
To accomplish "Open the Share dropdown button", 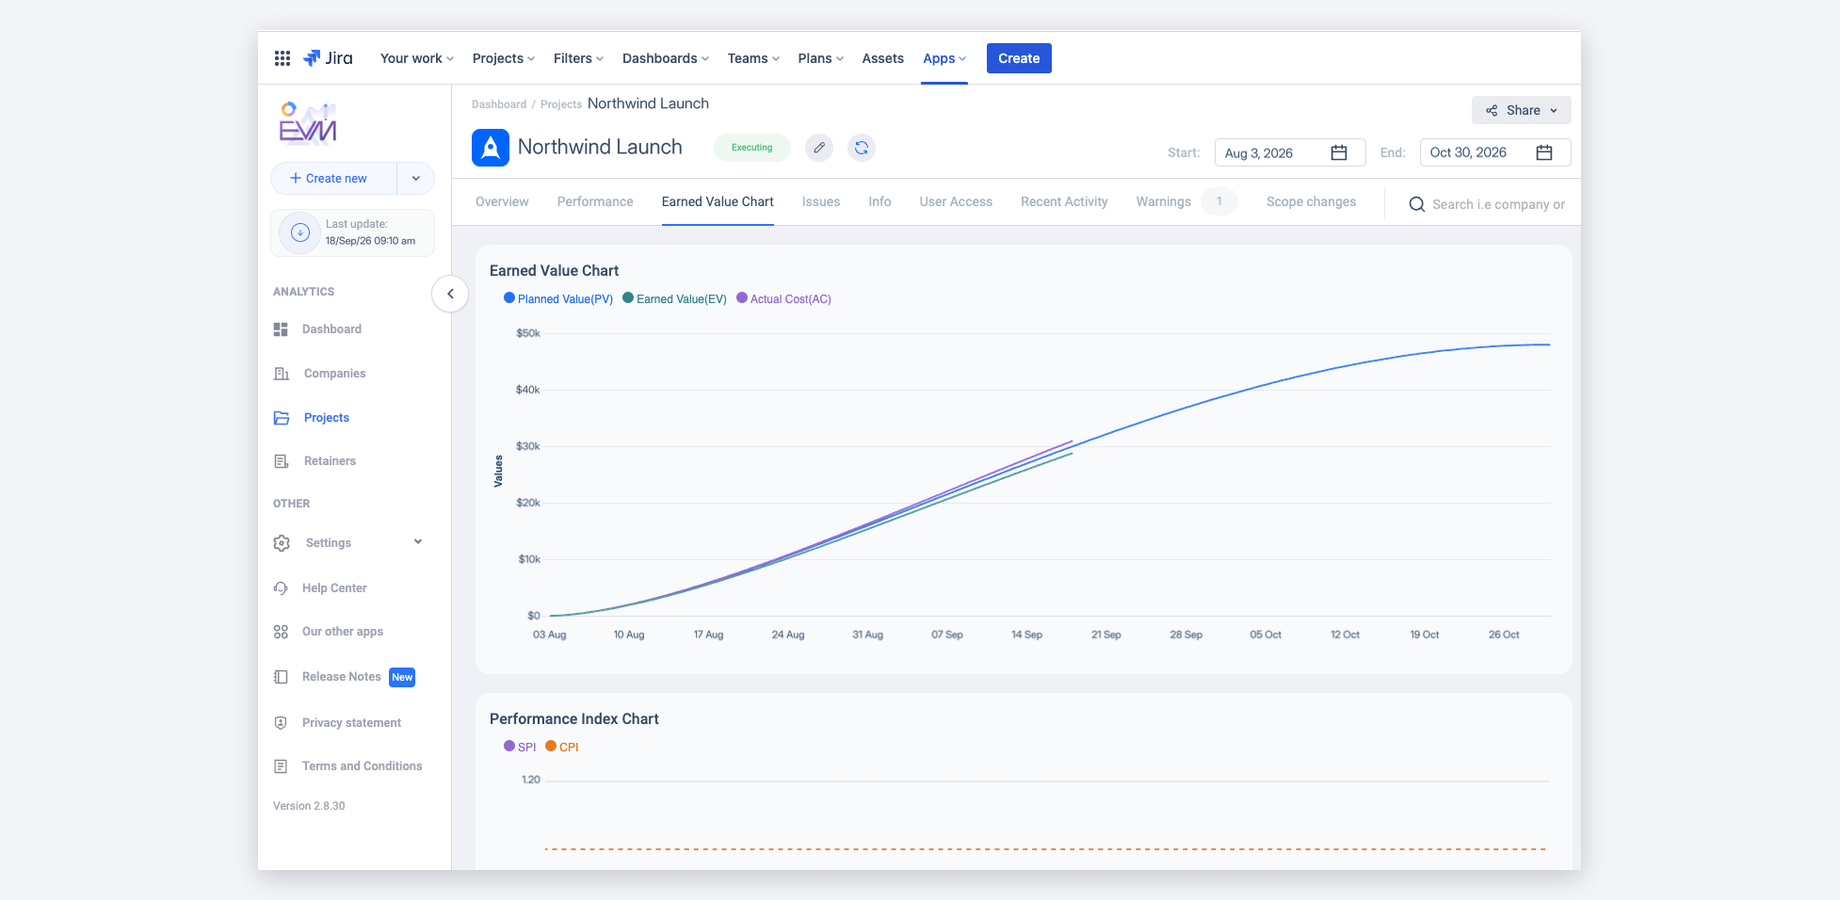I will [x=1521, y=110].
